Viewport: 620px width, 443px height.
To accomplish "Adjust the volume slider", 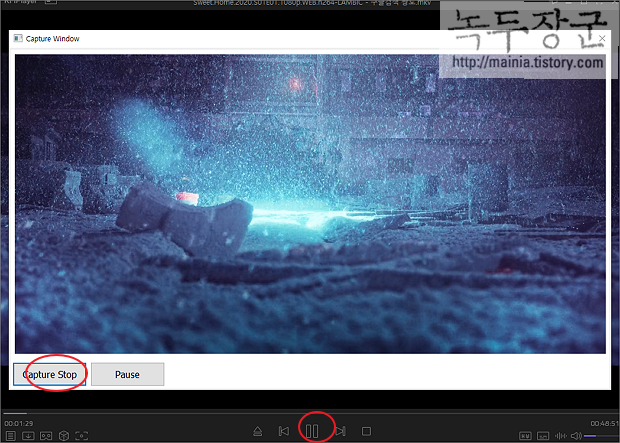I will 601,436.
